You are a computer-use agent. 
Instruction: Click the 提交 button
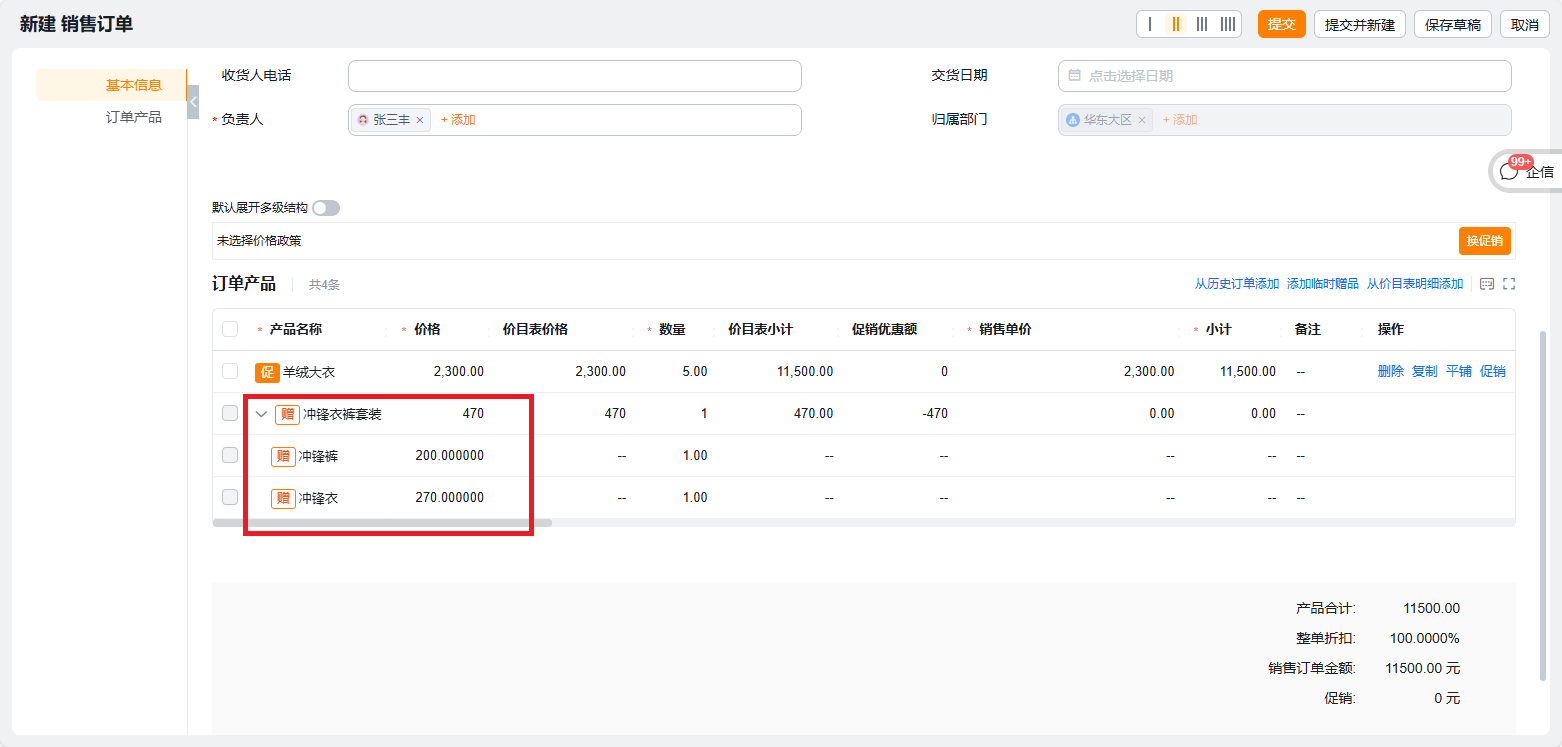point(1282,24)
